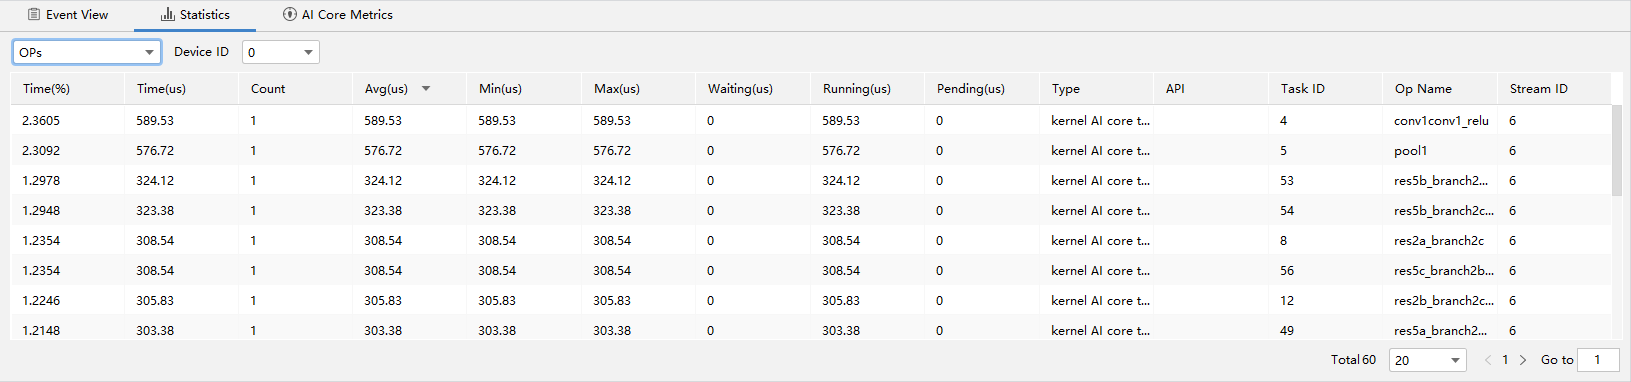This screenshot has width=1631, height=382.
Task: Open the OPs category dropdown
Action: (87, 52)
